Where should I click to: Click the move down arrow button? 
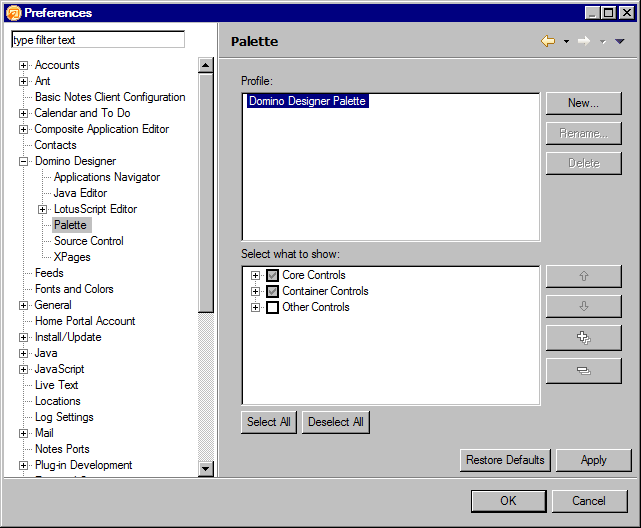[x=584, y=306]
